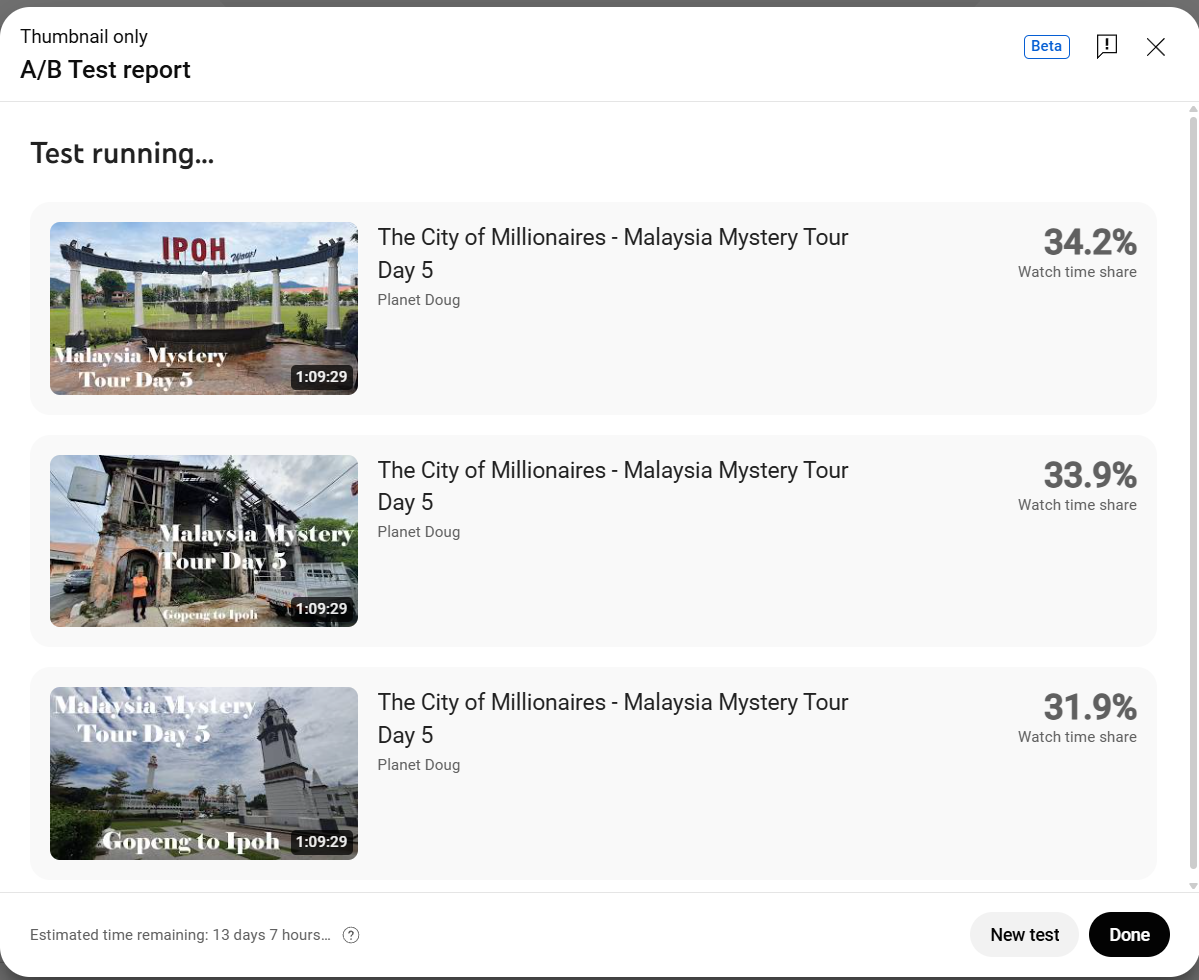Click the duration badge on first thumbnail
The width and height of the screenshot is (1199, 980).
coord(321,377)
